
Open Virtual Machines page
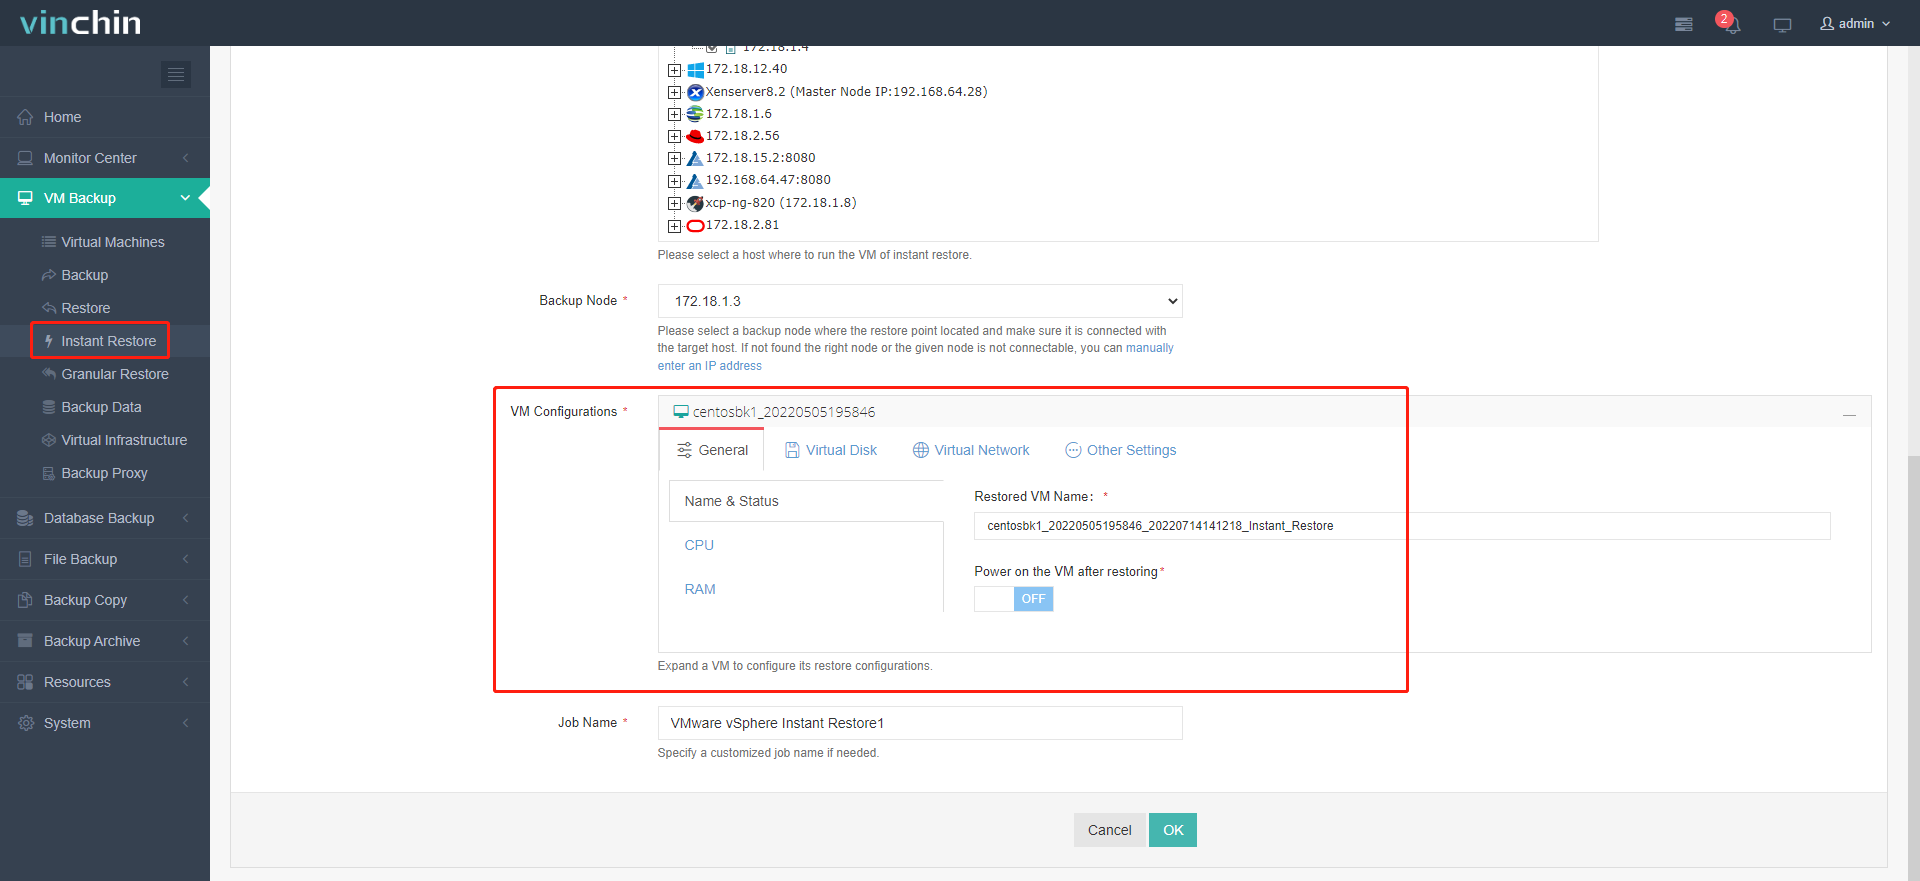click(x=112, y=242)
